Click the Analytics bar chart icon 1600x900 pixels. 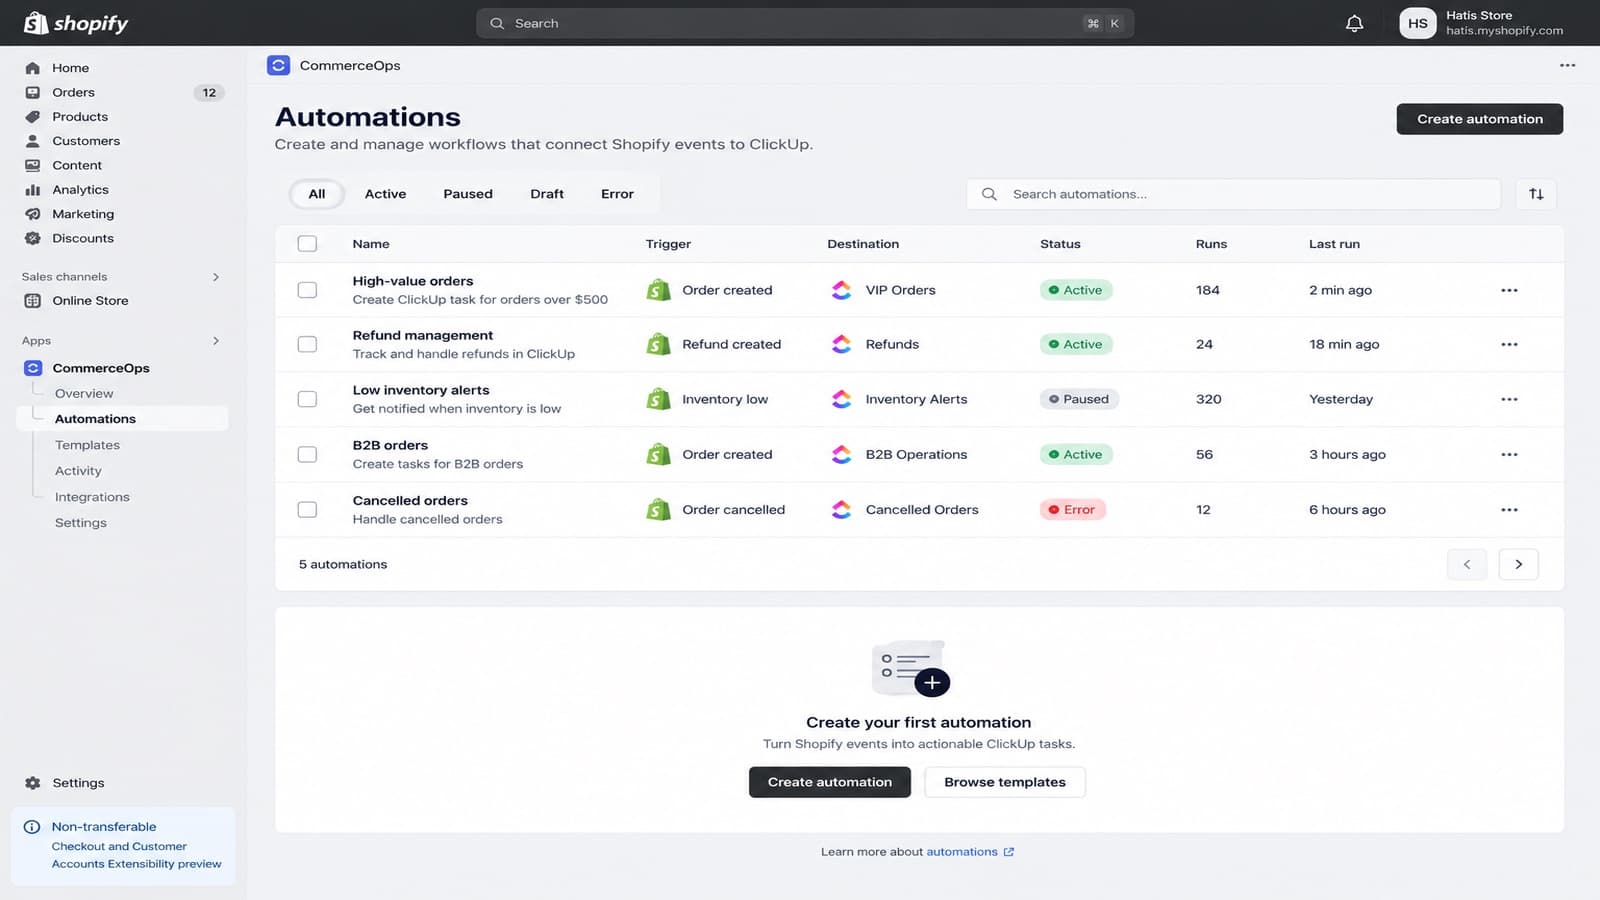point(33,190)
